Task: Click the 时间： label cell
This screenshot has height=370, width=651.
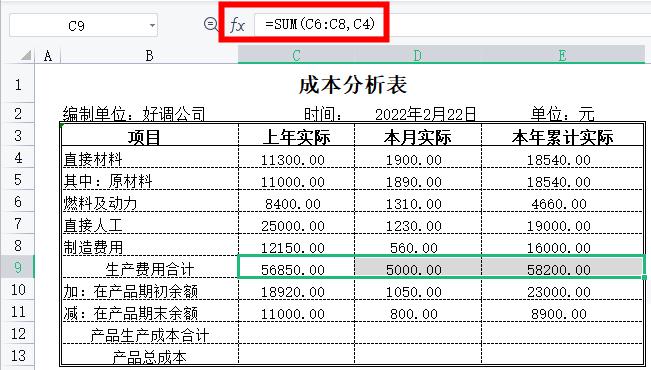Action: point(324,114)
